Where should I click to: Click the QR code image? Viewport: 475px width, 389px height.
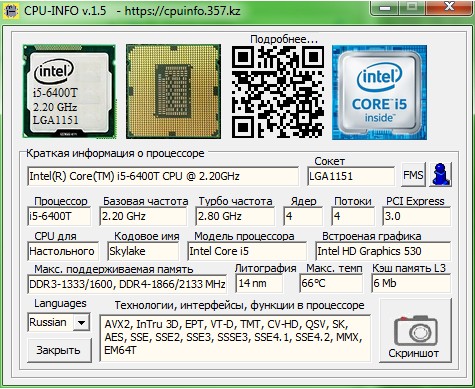pos(278,92)
